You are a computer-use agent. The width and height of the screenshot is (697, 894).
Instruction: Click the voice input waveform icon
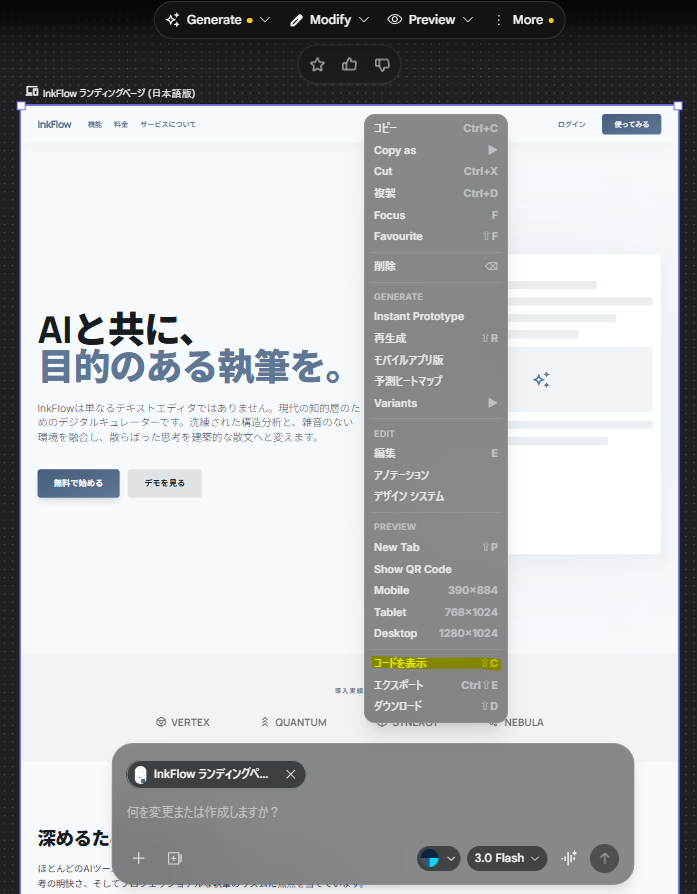point(570,858)
